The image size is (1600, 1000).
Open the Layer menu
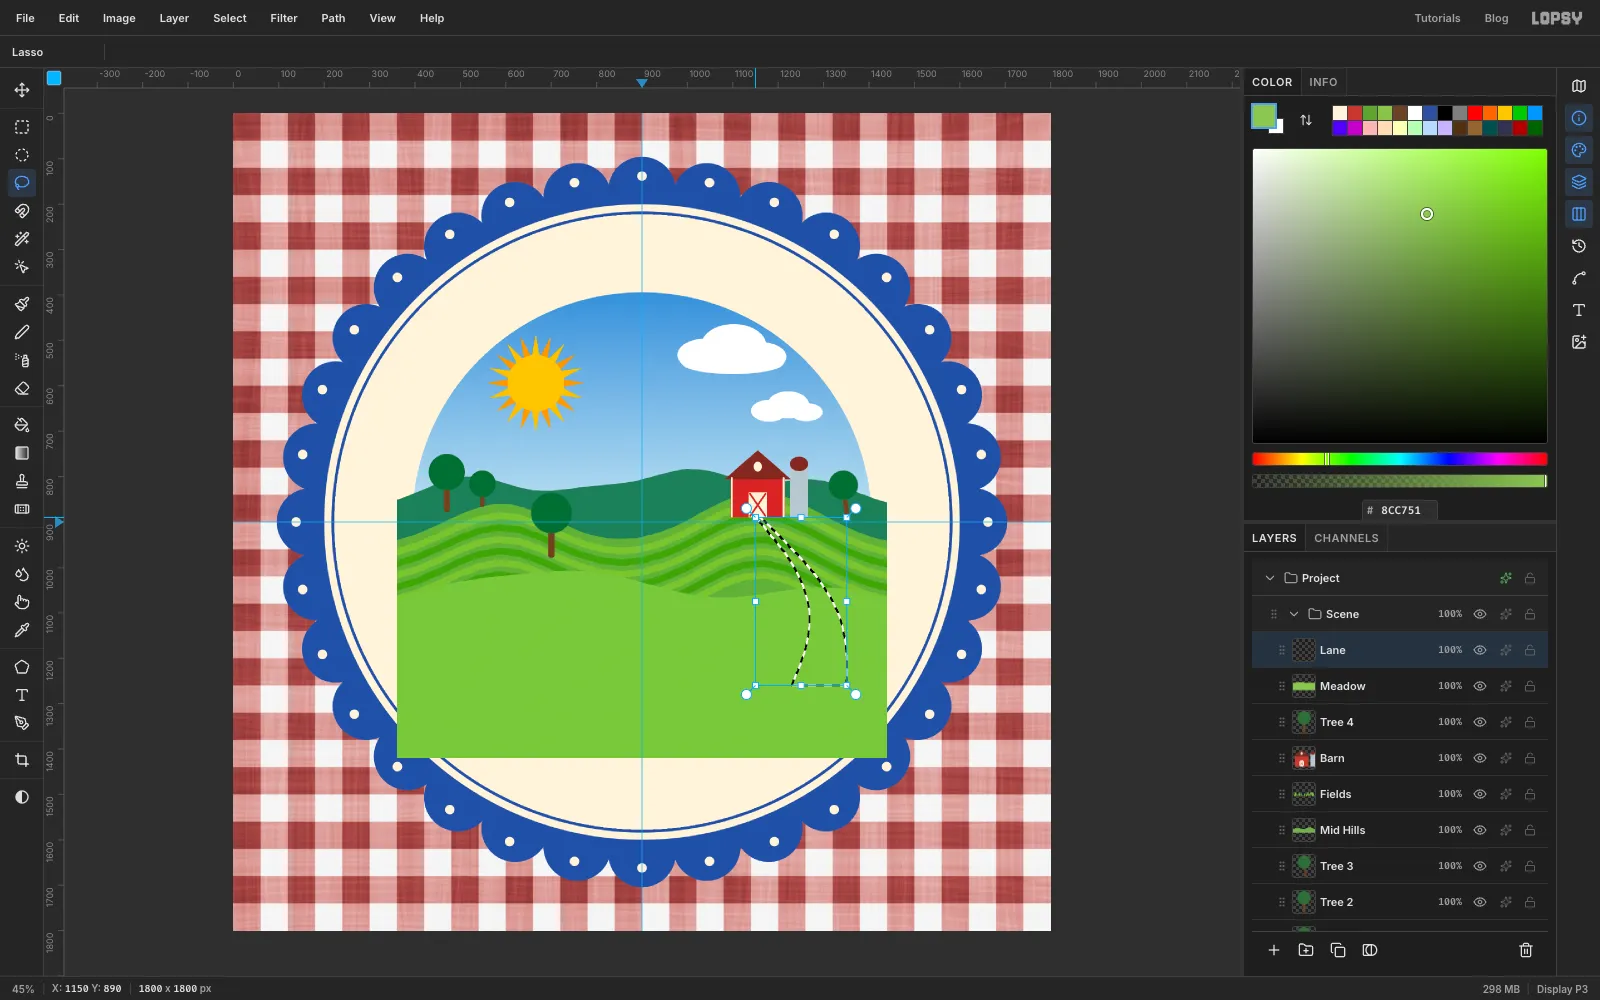pyautogui.click(x=174, y=18)
